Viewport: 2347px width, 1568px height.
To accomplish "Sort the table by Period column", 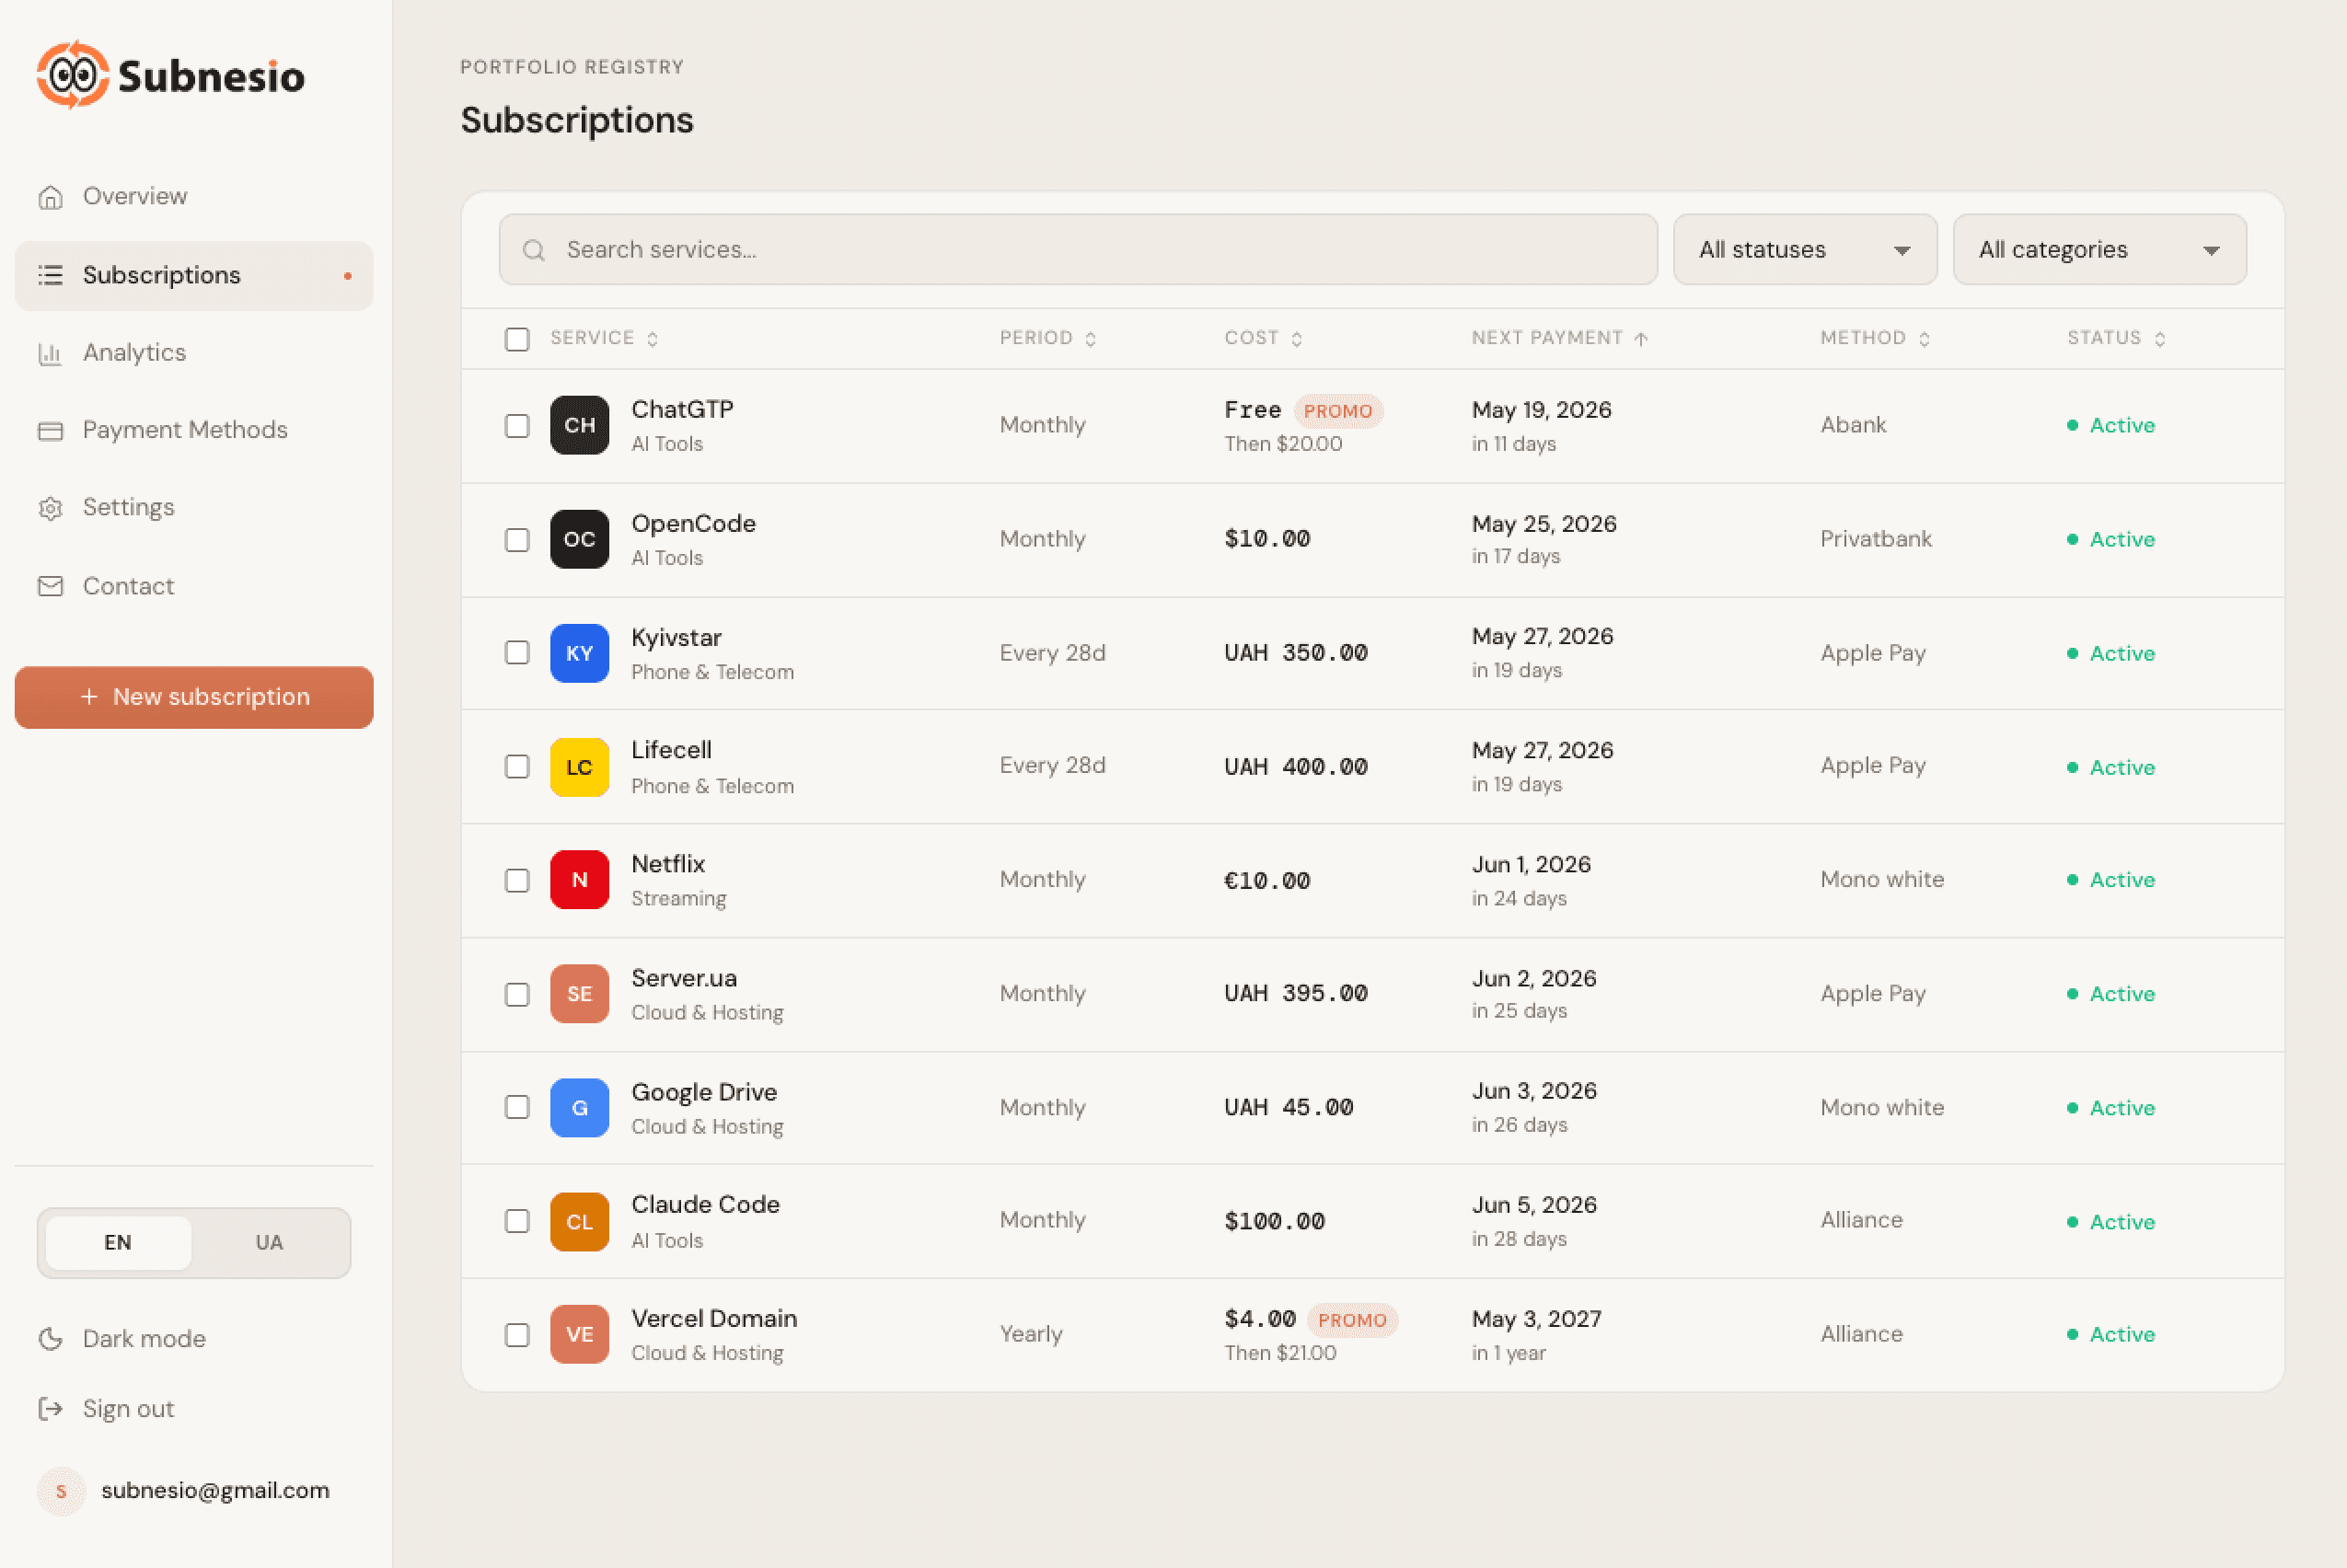I will [x=1048, y=338].
